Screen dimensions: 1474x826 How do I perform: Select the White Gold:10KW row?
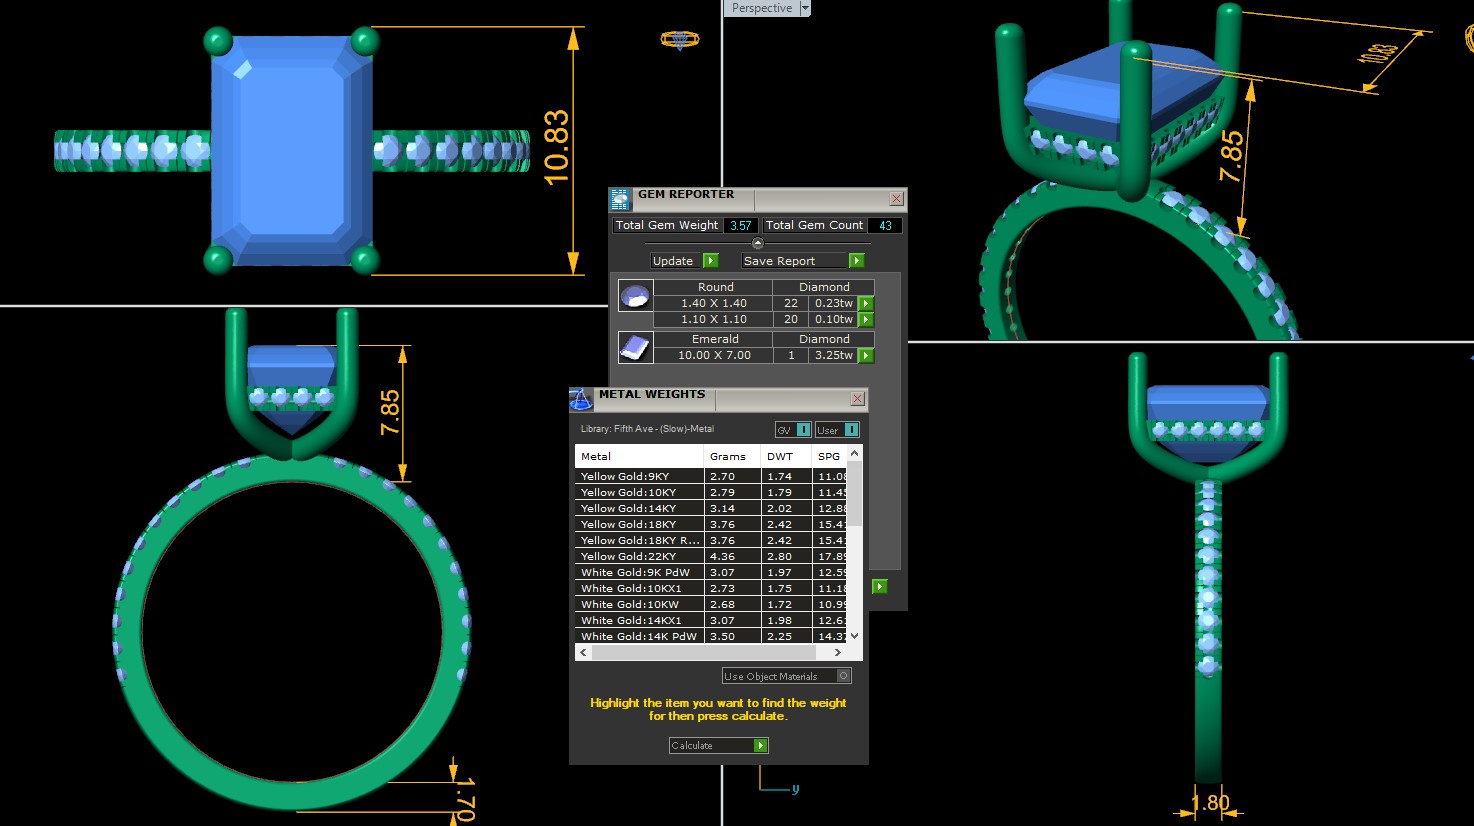click(x=711, y=604)
